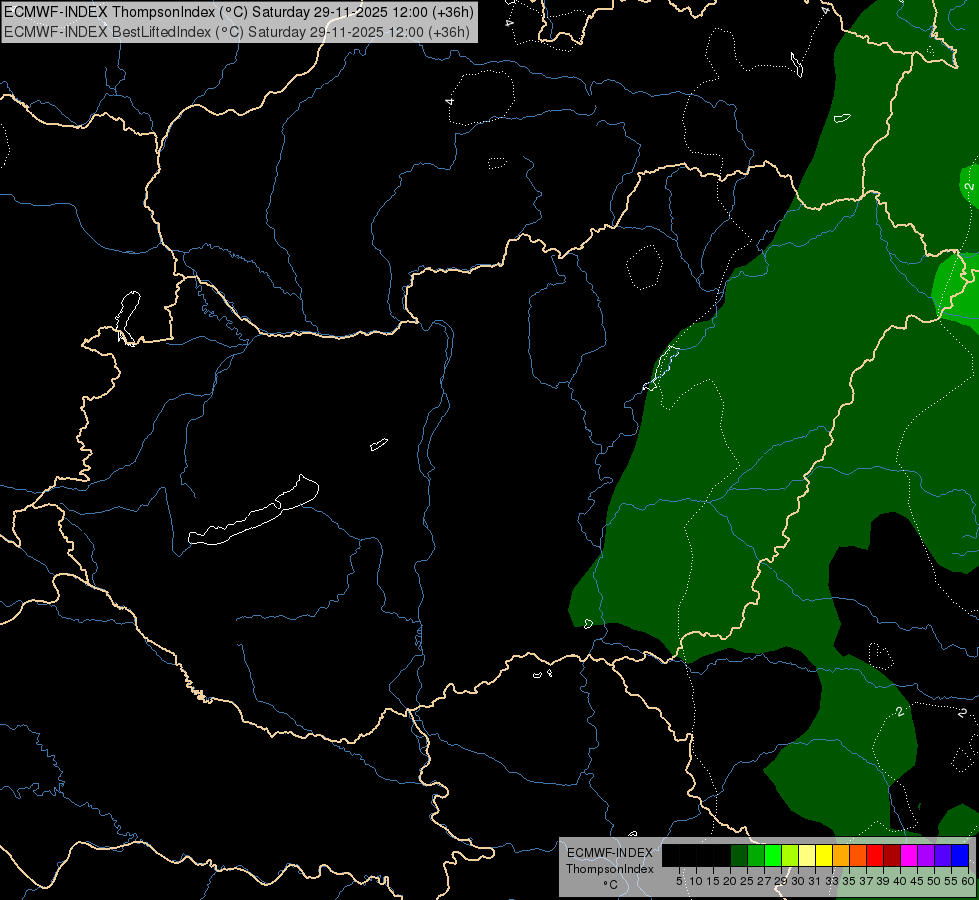The height and width of the screenshot is (900, 979).
Task: Click the medium green 25-27 legend swatch
Action: tap(756, 855)
